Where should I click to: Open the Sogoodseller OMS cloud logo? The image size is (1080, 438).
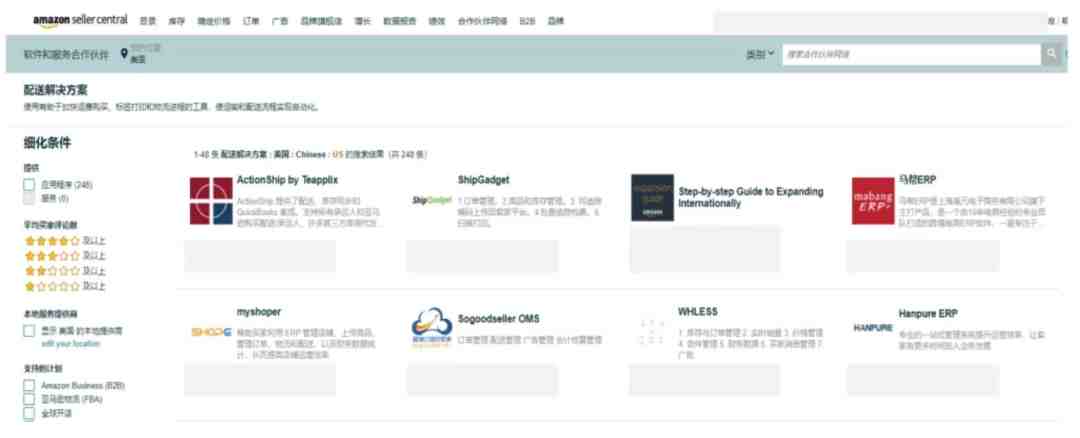tap(432, 329)
